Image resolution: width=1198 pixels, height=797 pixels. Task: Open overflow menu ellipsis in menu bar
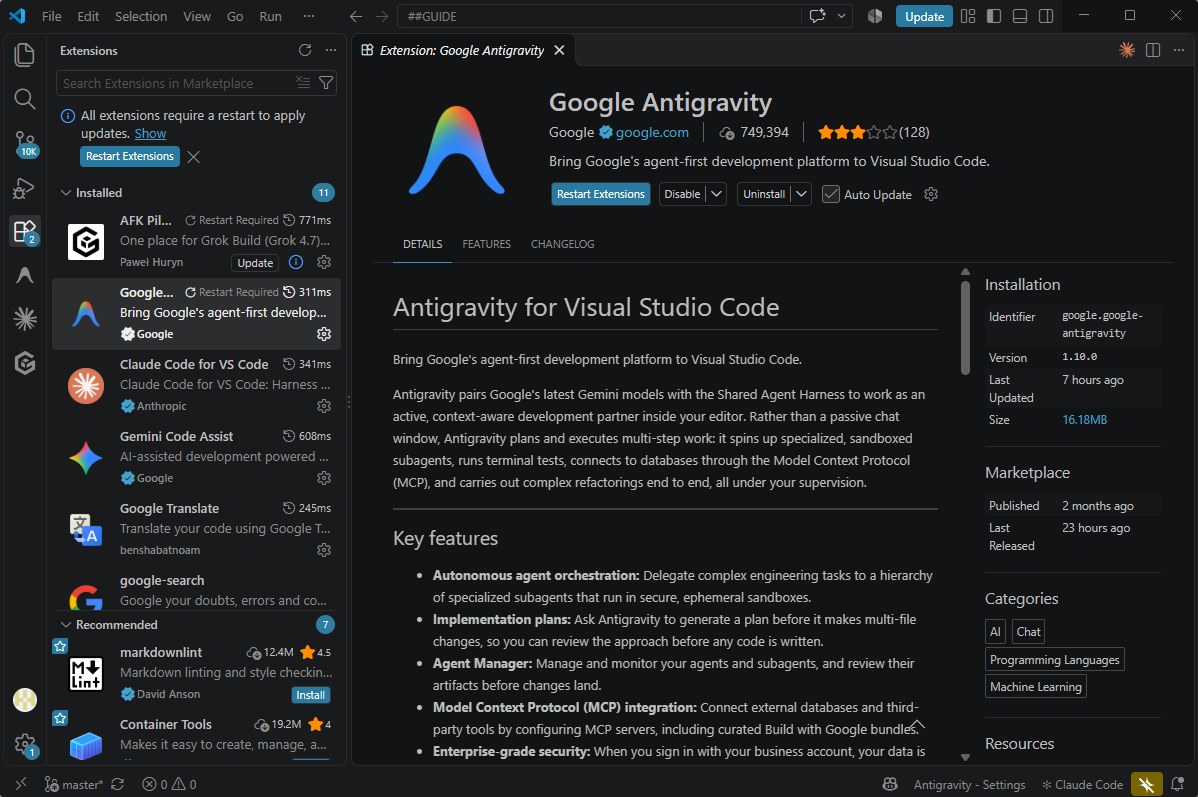[x=309, y=16]
